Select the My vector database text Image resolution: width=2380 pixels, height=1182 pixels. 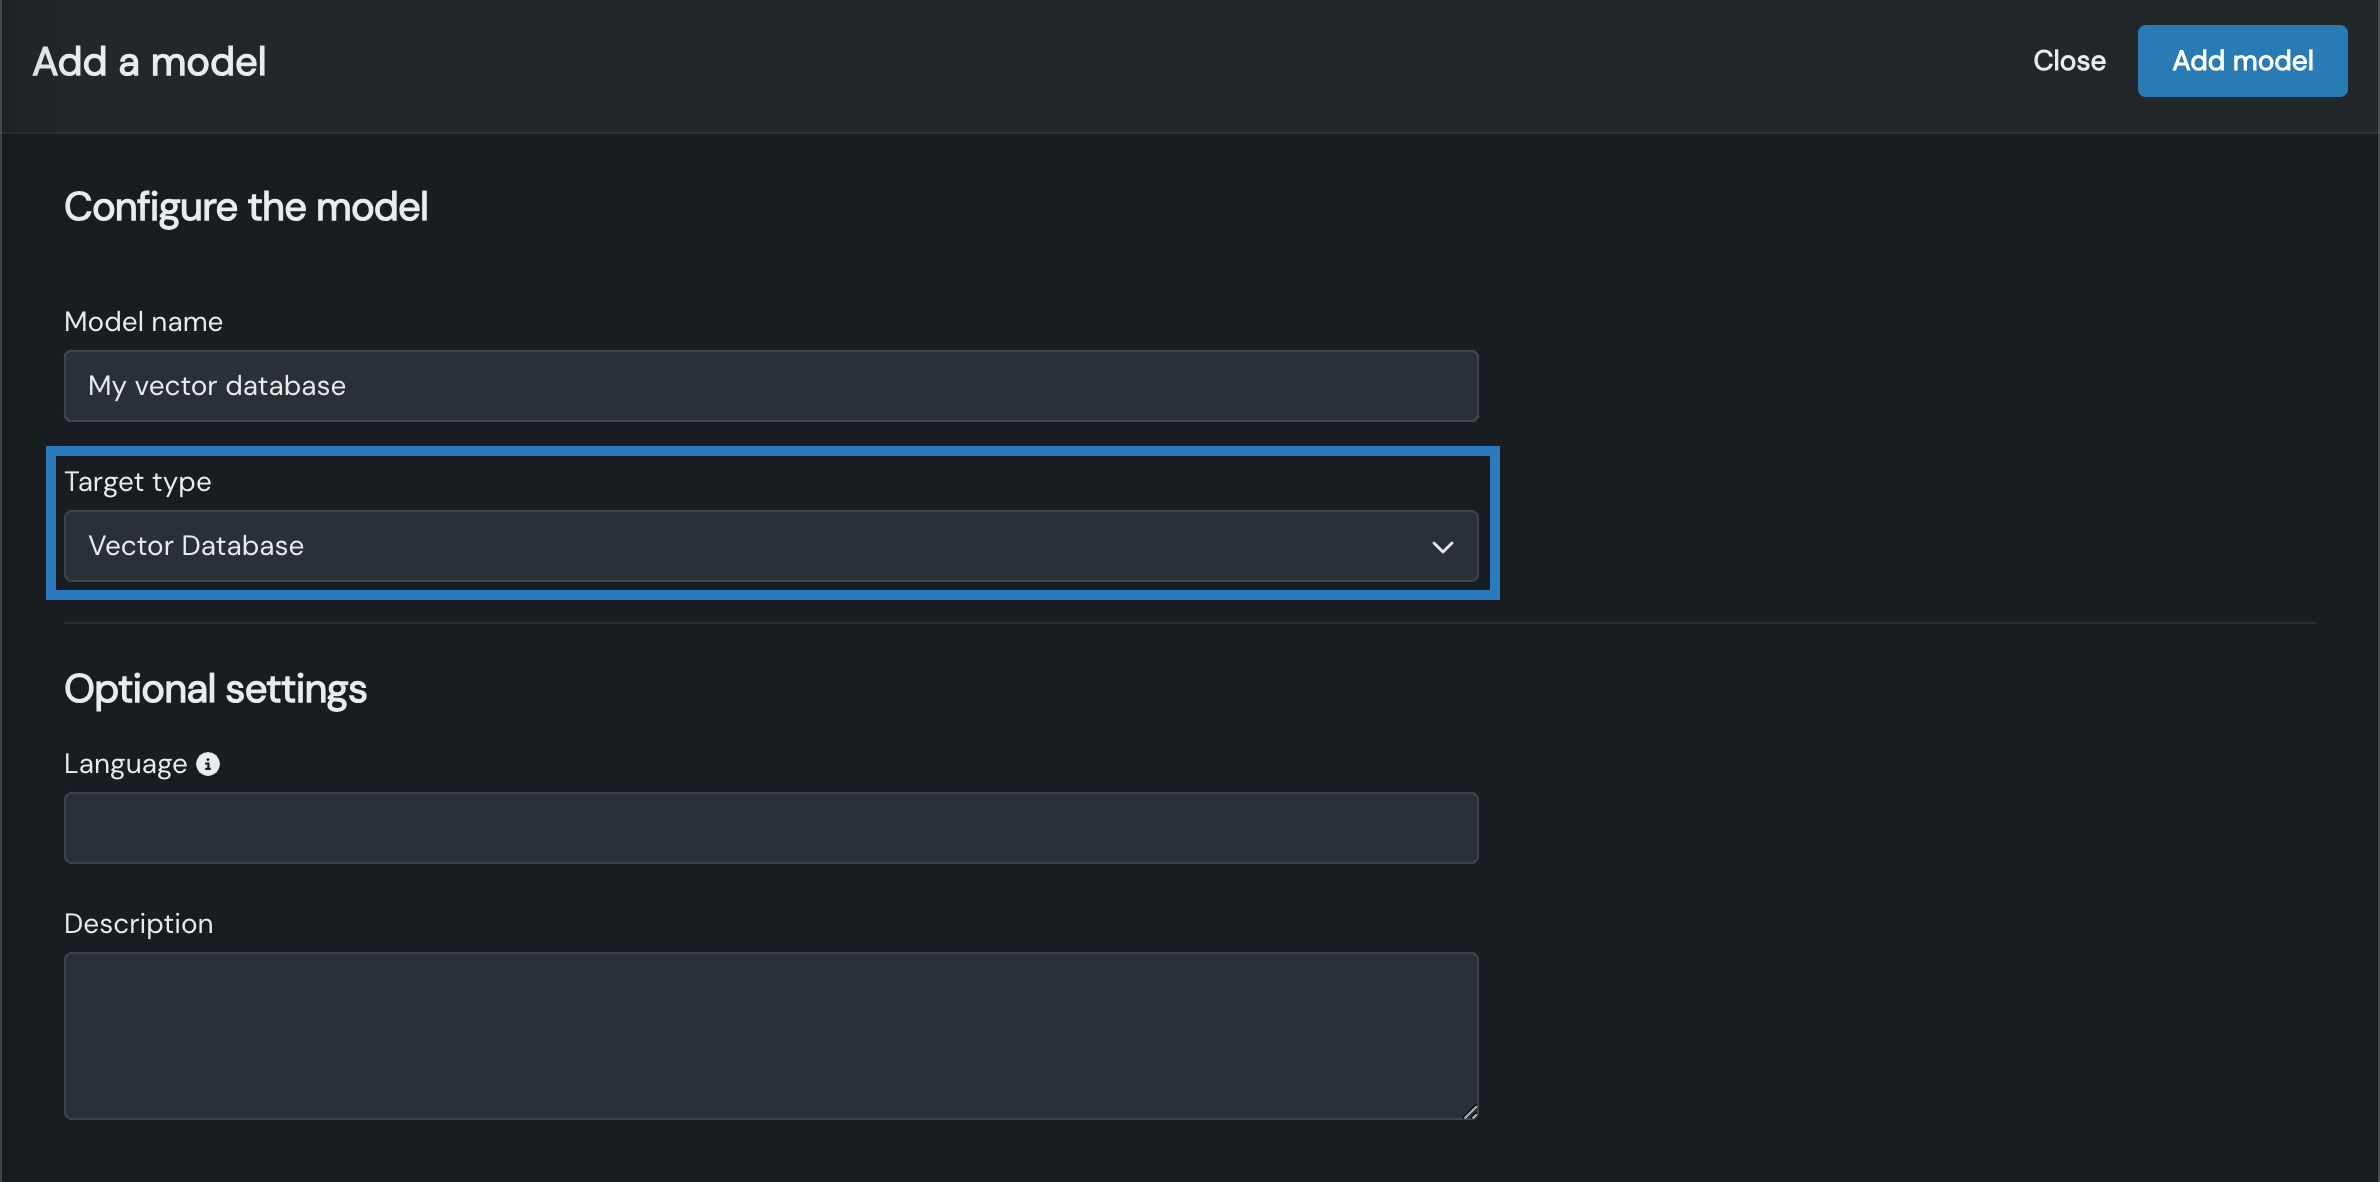[217, 386]
